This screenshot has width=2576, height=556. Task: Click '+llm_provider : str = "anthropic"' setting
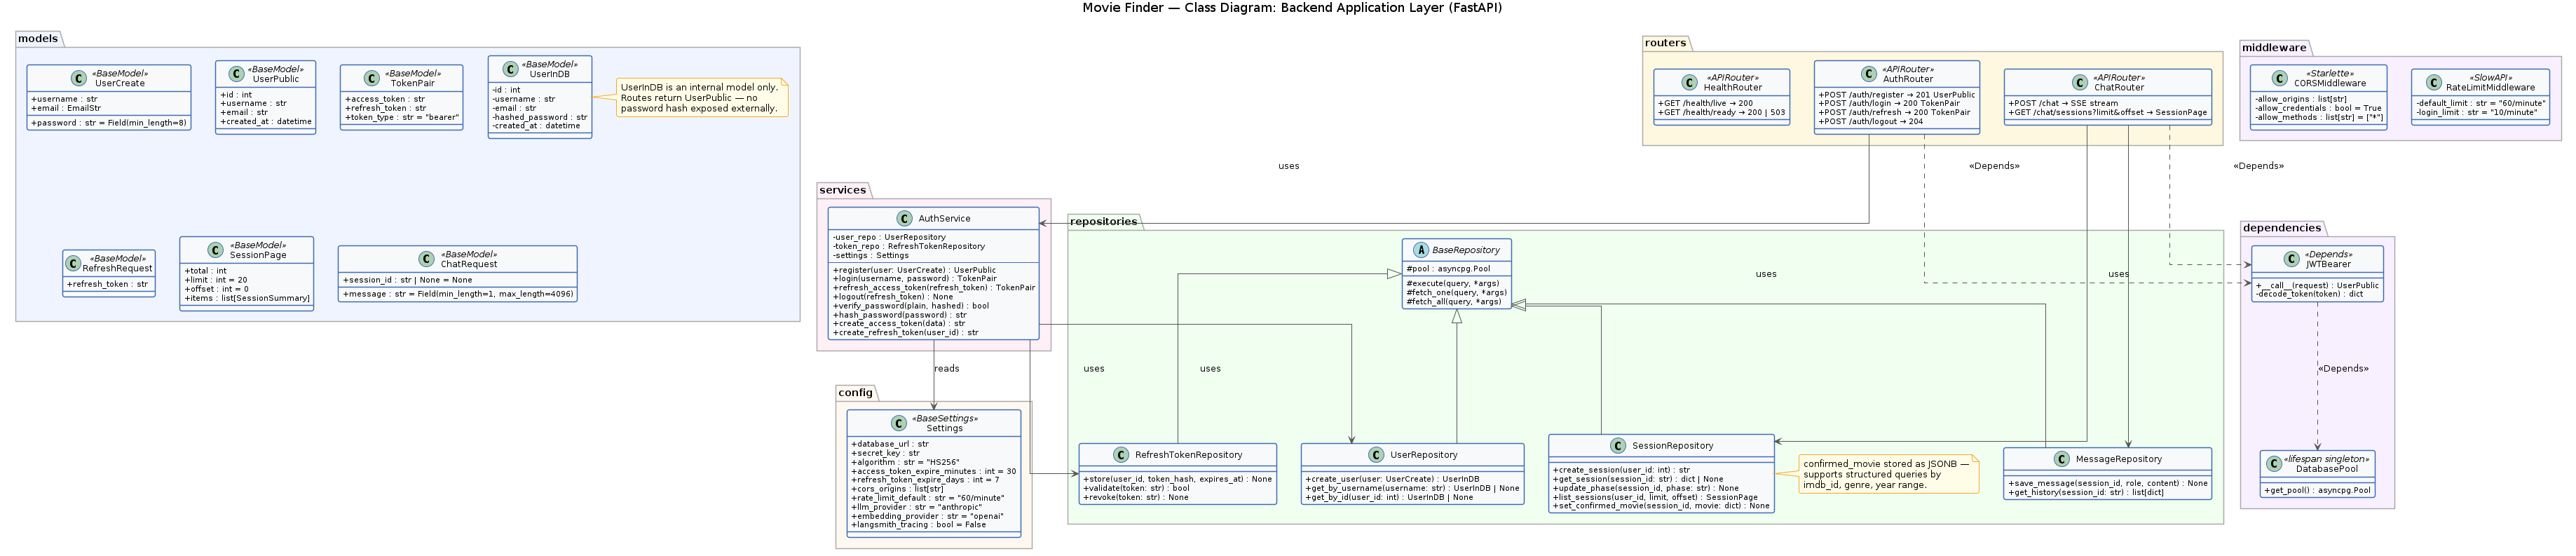916,507
